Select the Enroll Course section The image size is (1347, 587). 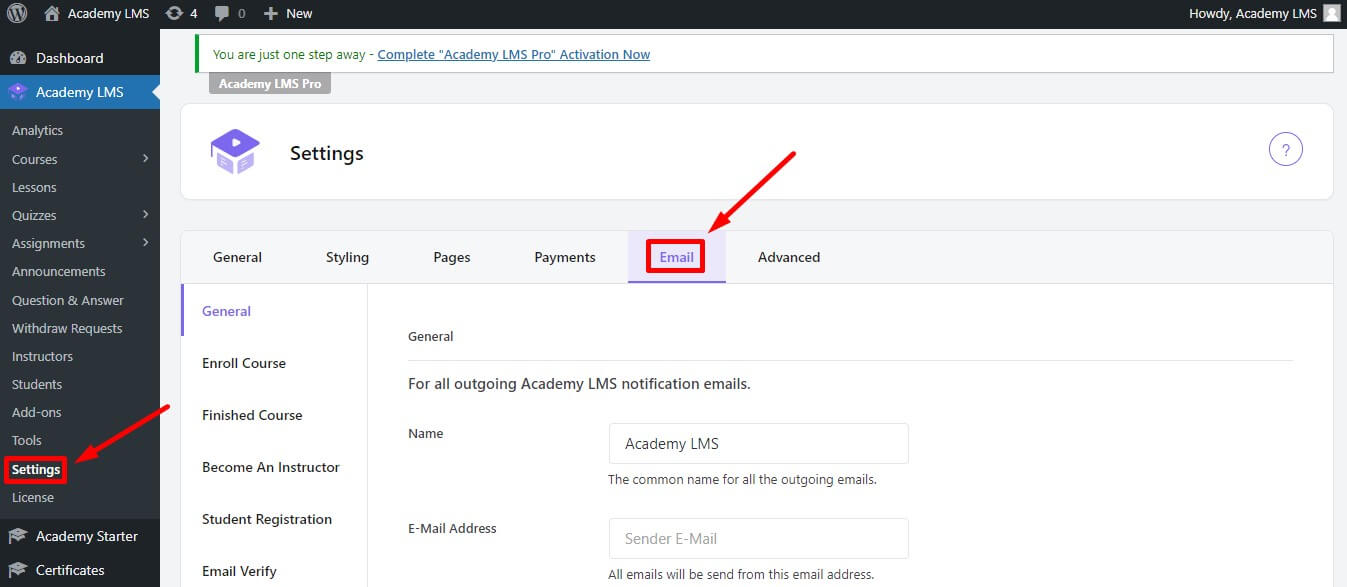pos(243,363)
